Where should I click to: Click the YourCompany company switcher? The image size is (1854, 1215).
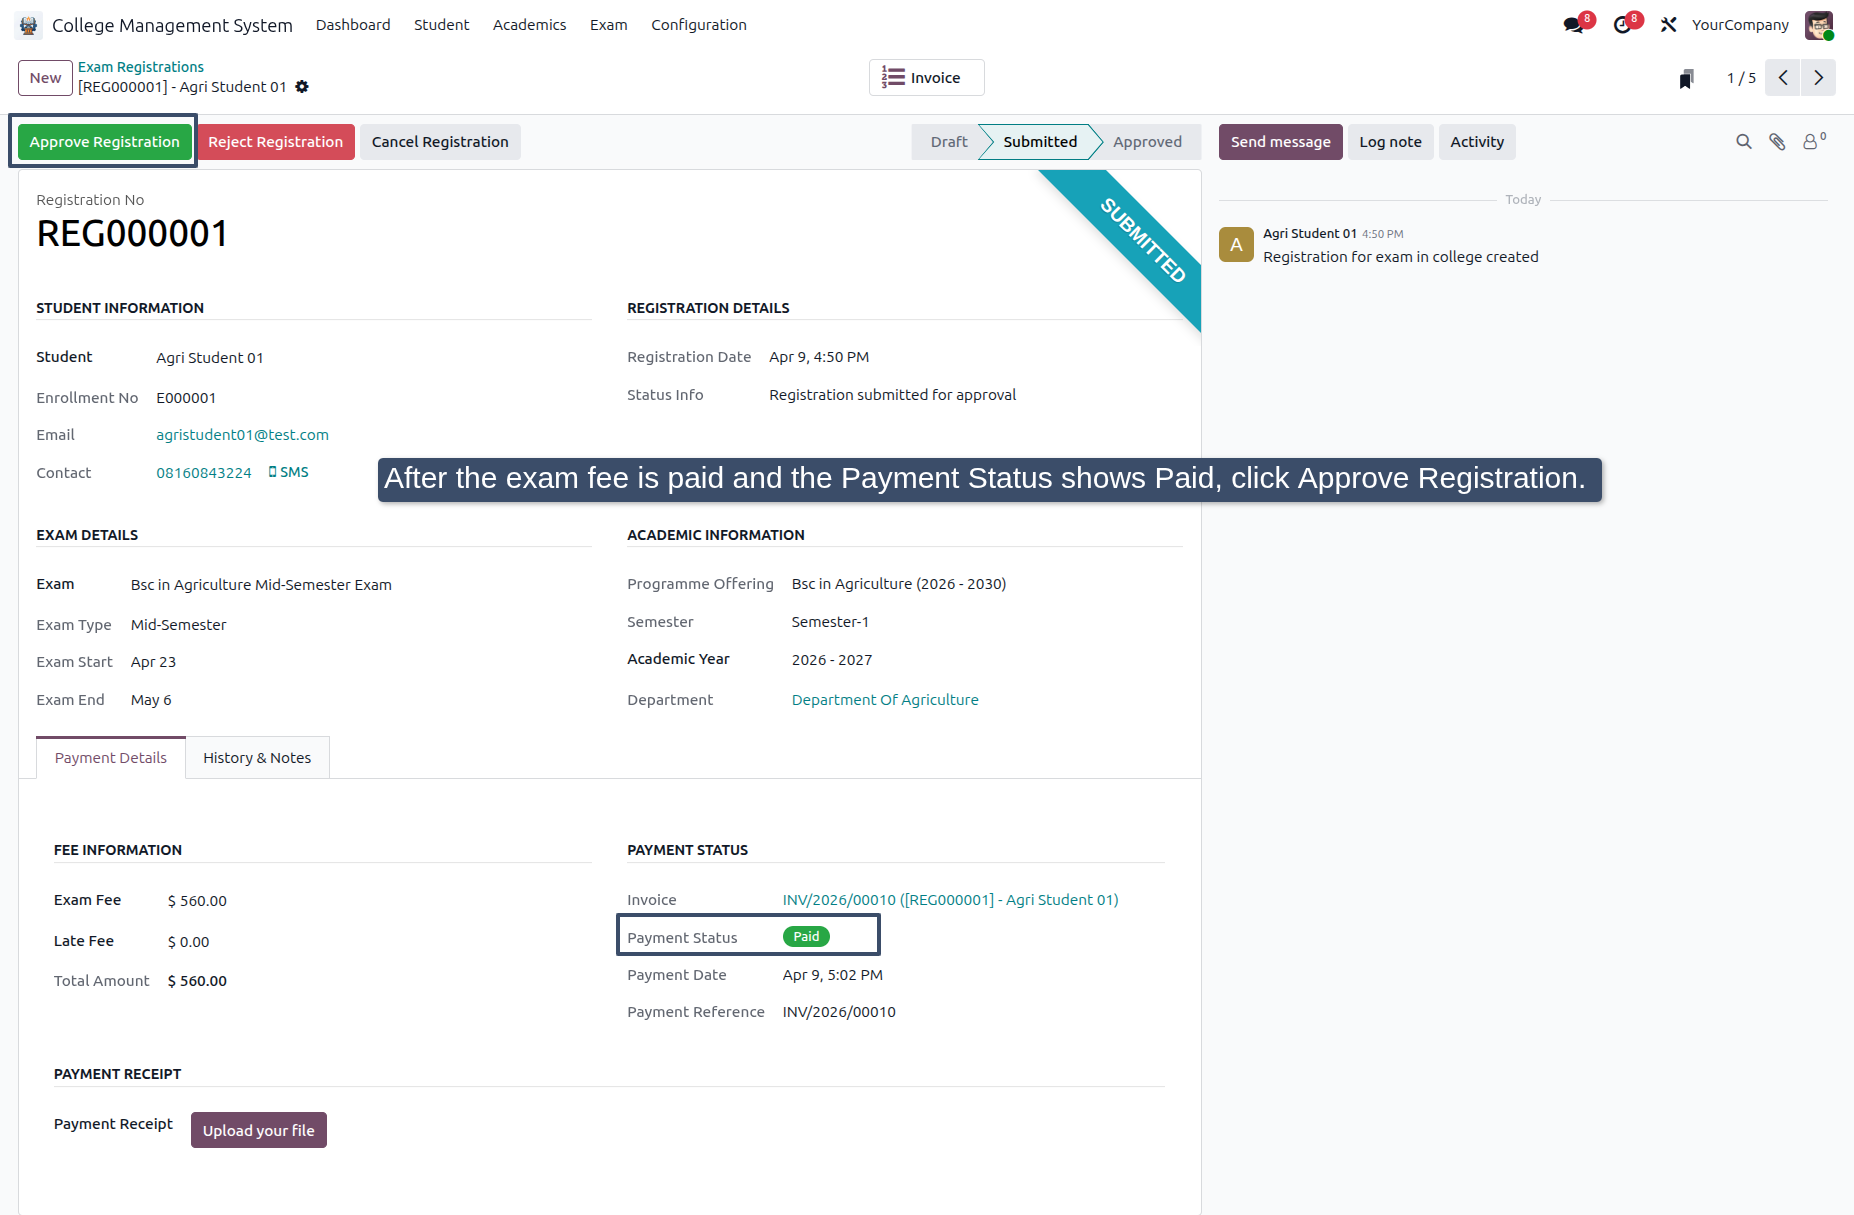coord(1740,25)
